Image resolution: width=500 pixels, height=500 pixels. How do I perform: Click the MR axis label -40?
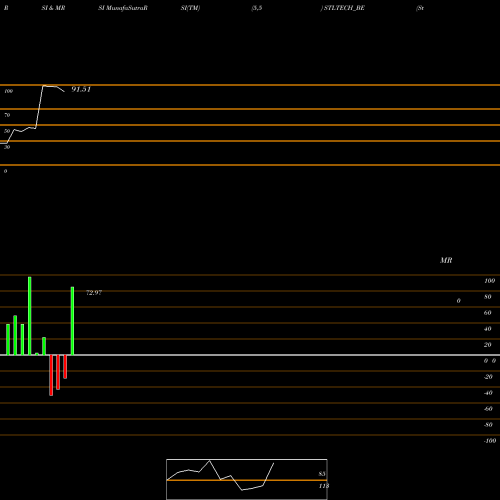488,393
